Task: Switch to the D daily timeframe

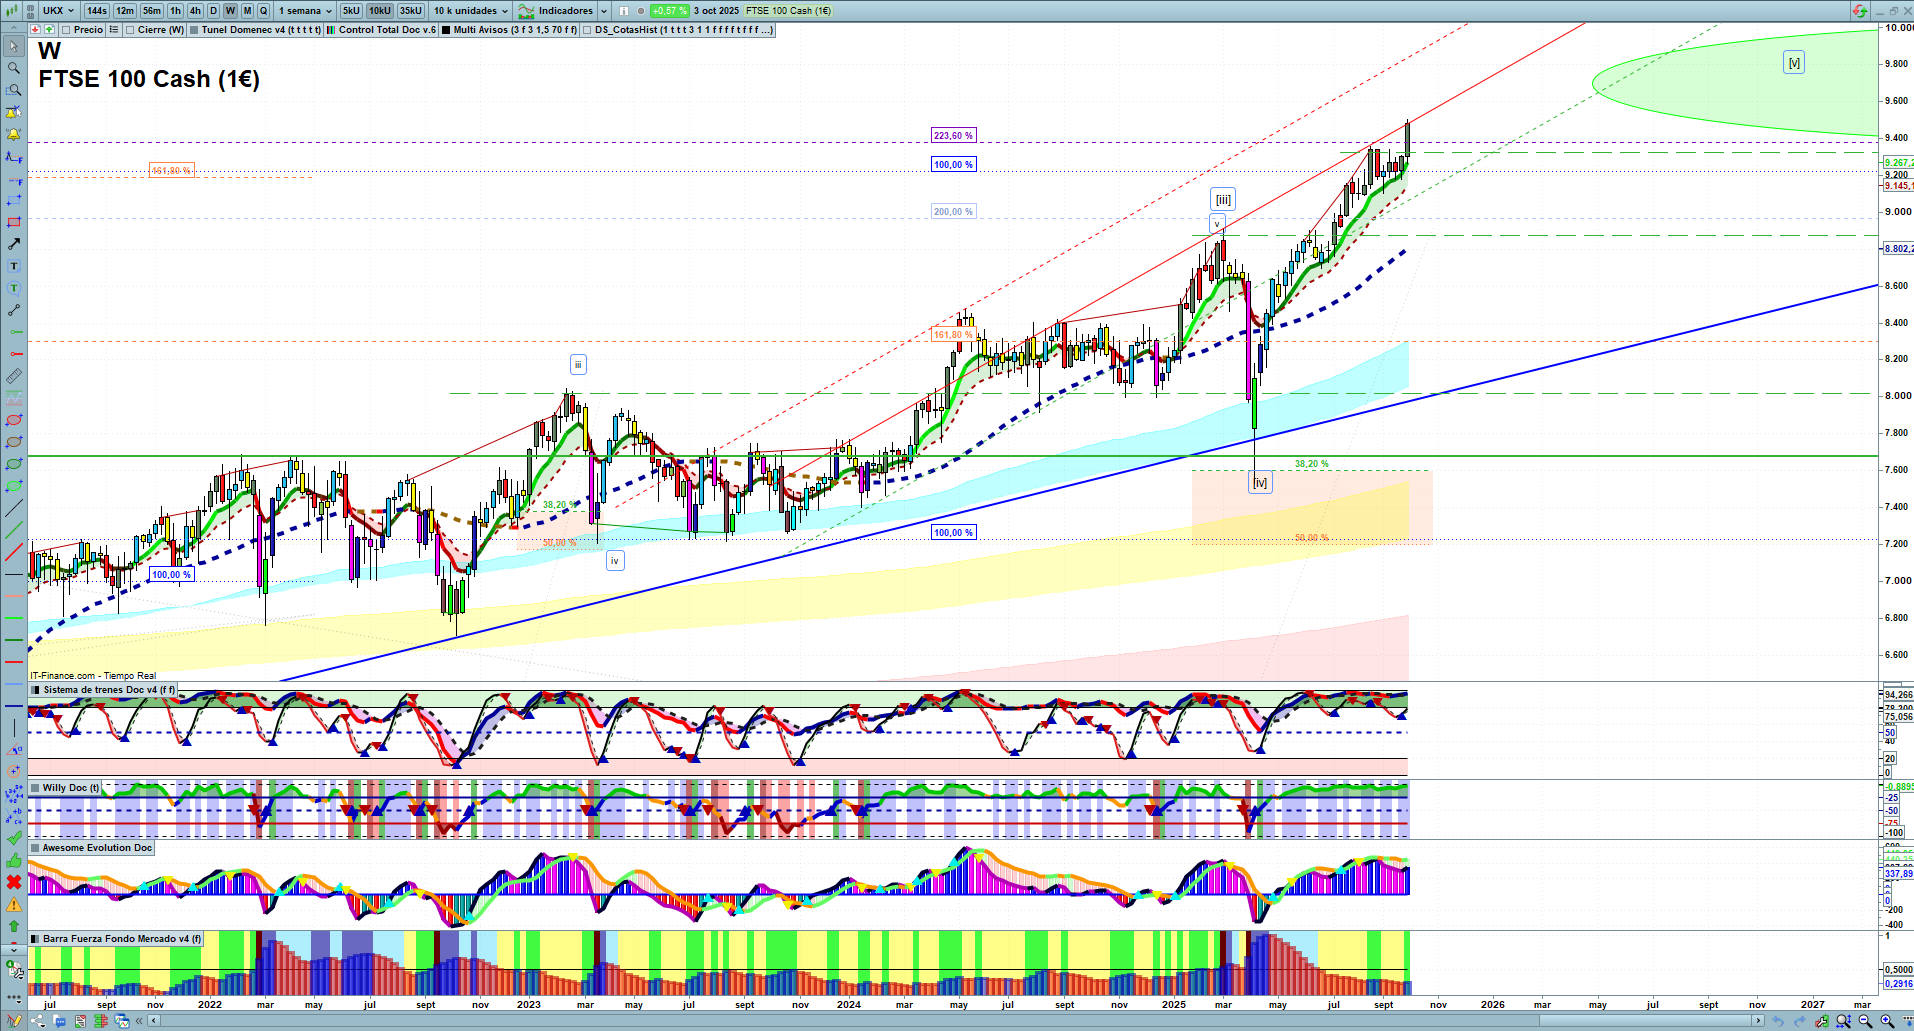Action: (213, 11)
